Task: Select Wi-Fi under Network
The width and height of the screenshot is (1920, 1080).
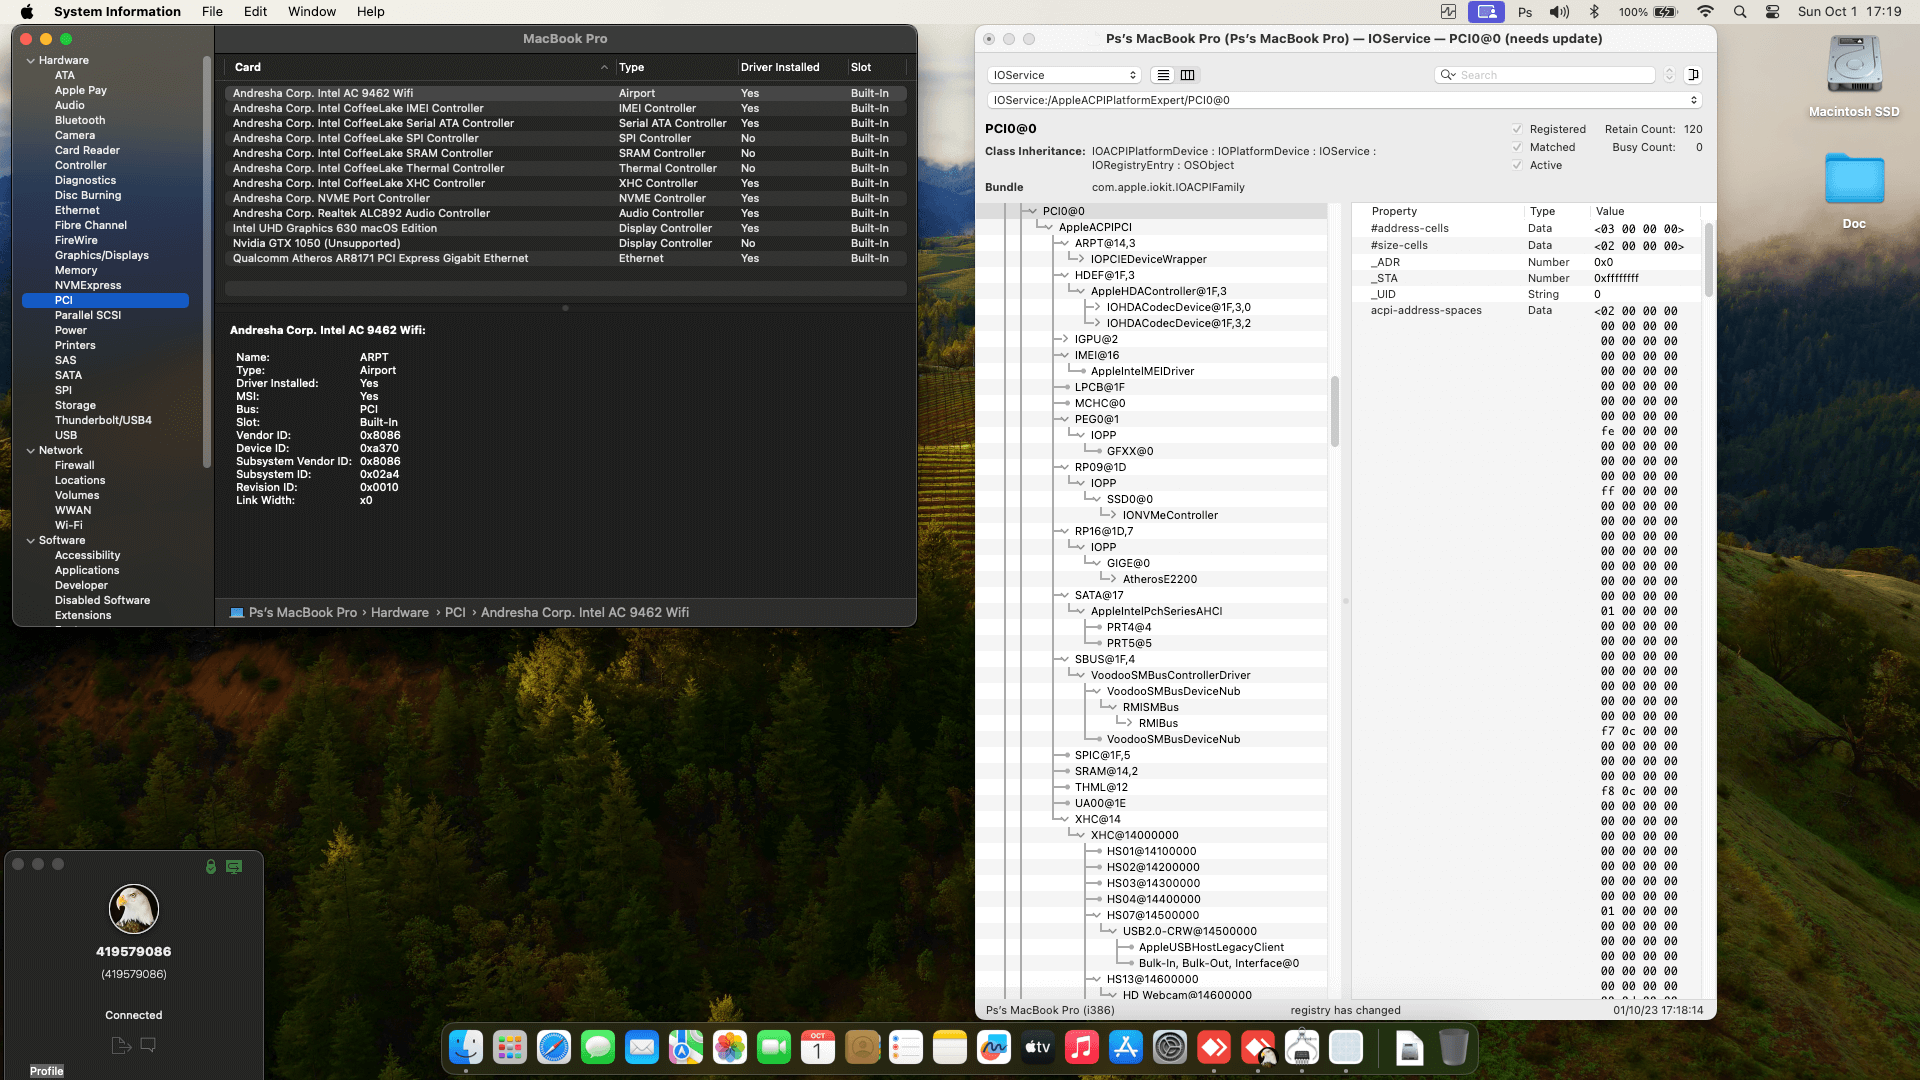Action: click(69, 525)
